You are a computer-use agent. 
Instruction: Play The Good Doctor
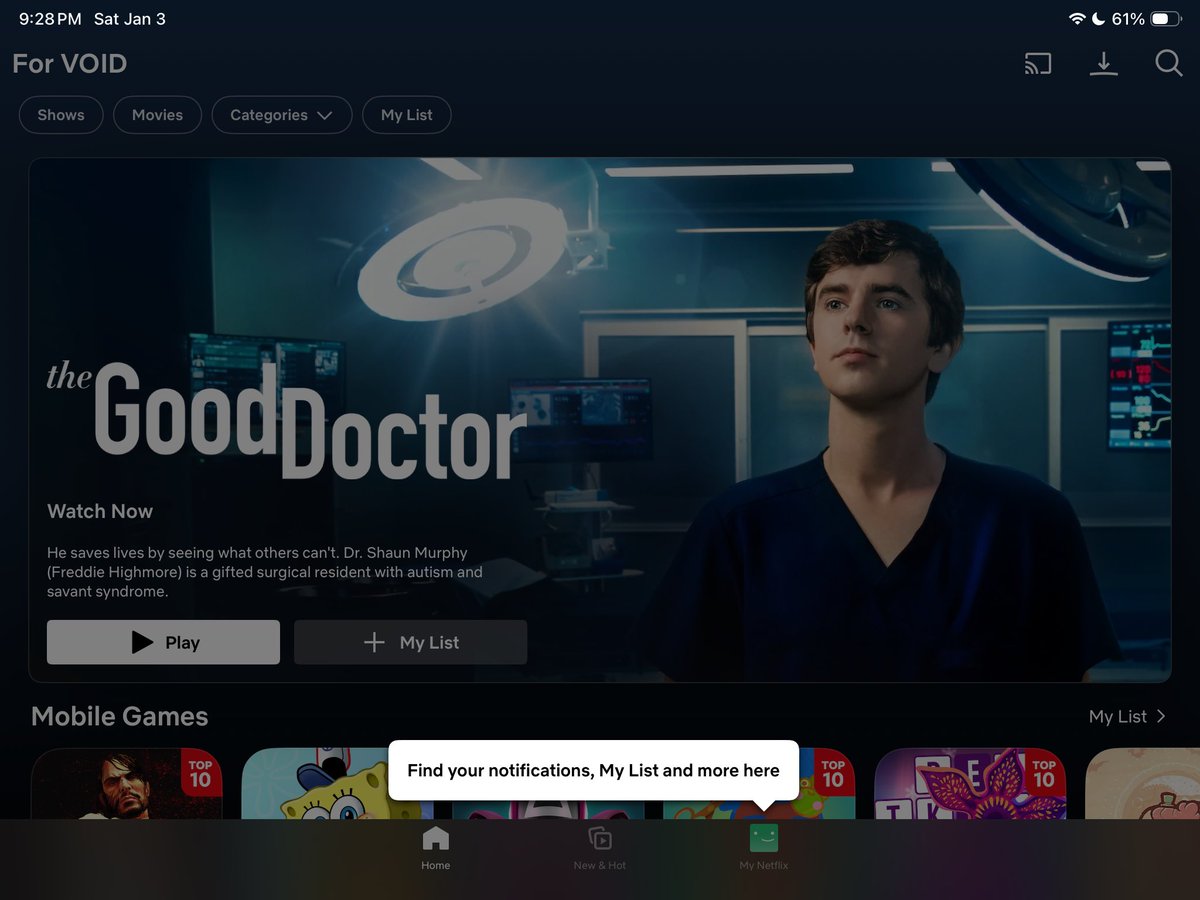pyautogui.click(x=163, y=642)
